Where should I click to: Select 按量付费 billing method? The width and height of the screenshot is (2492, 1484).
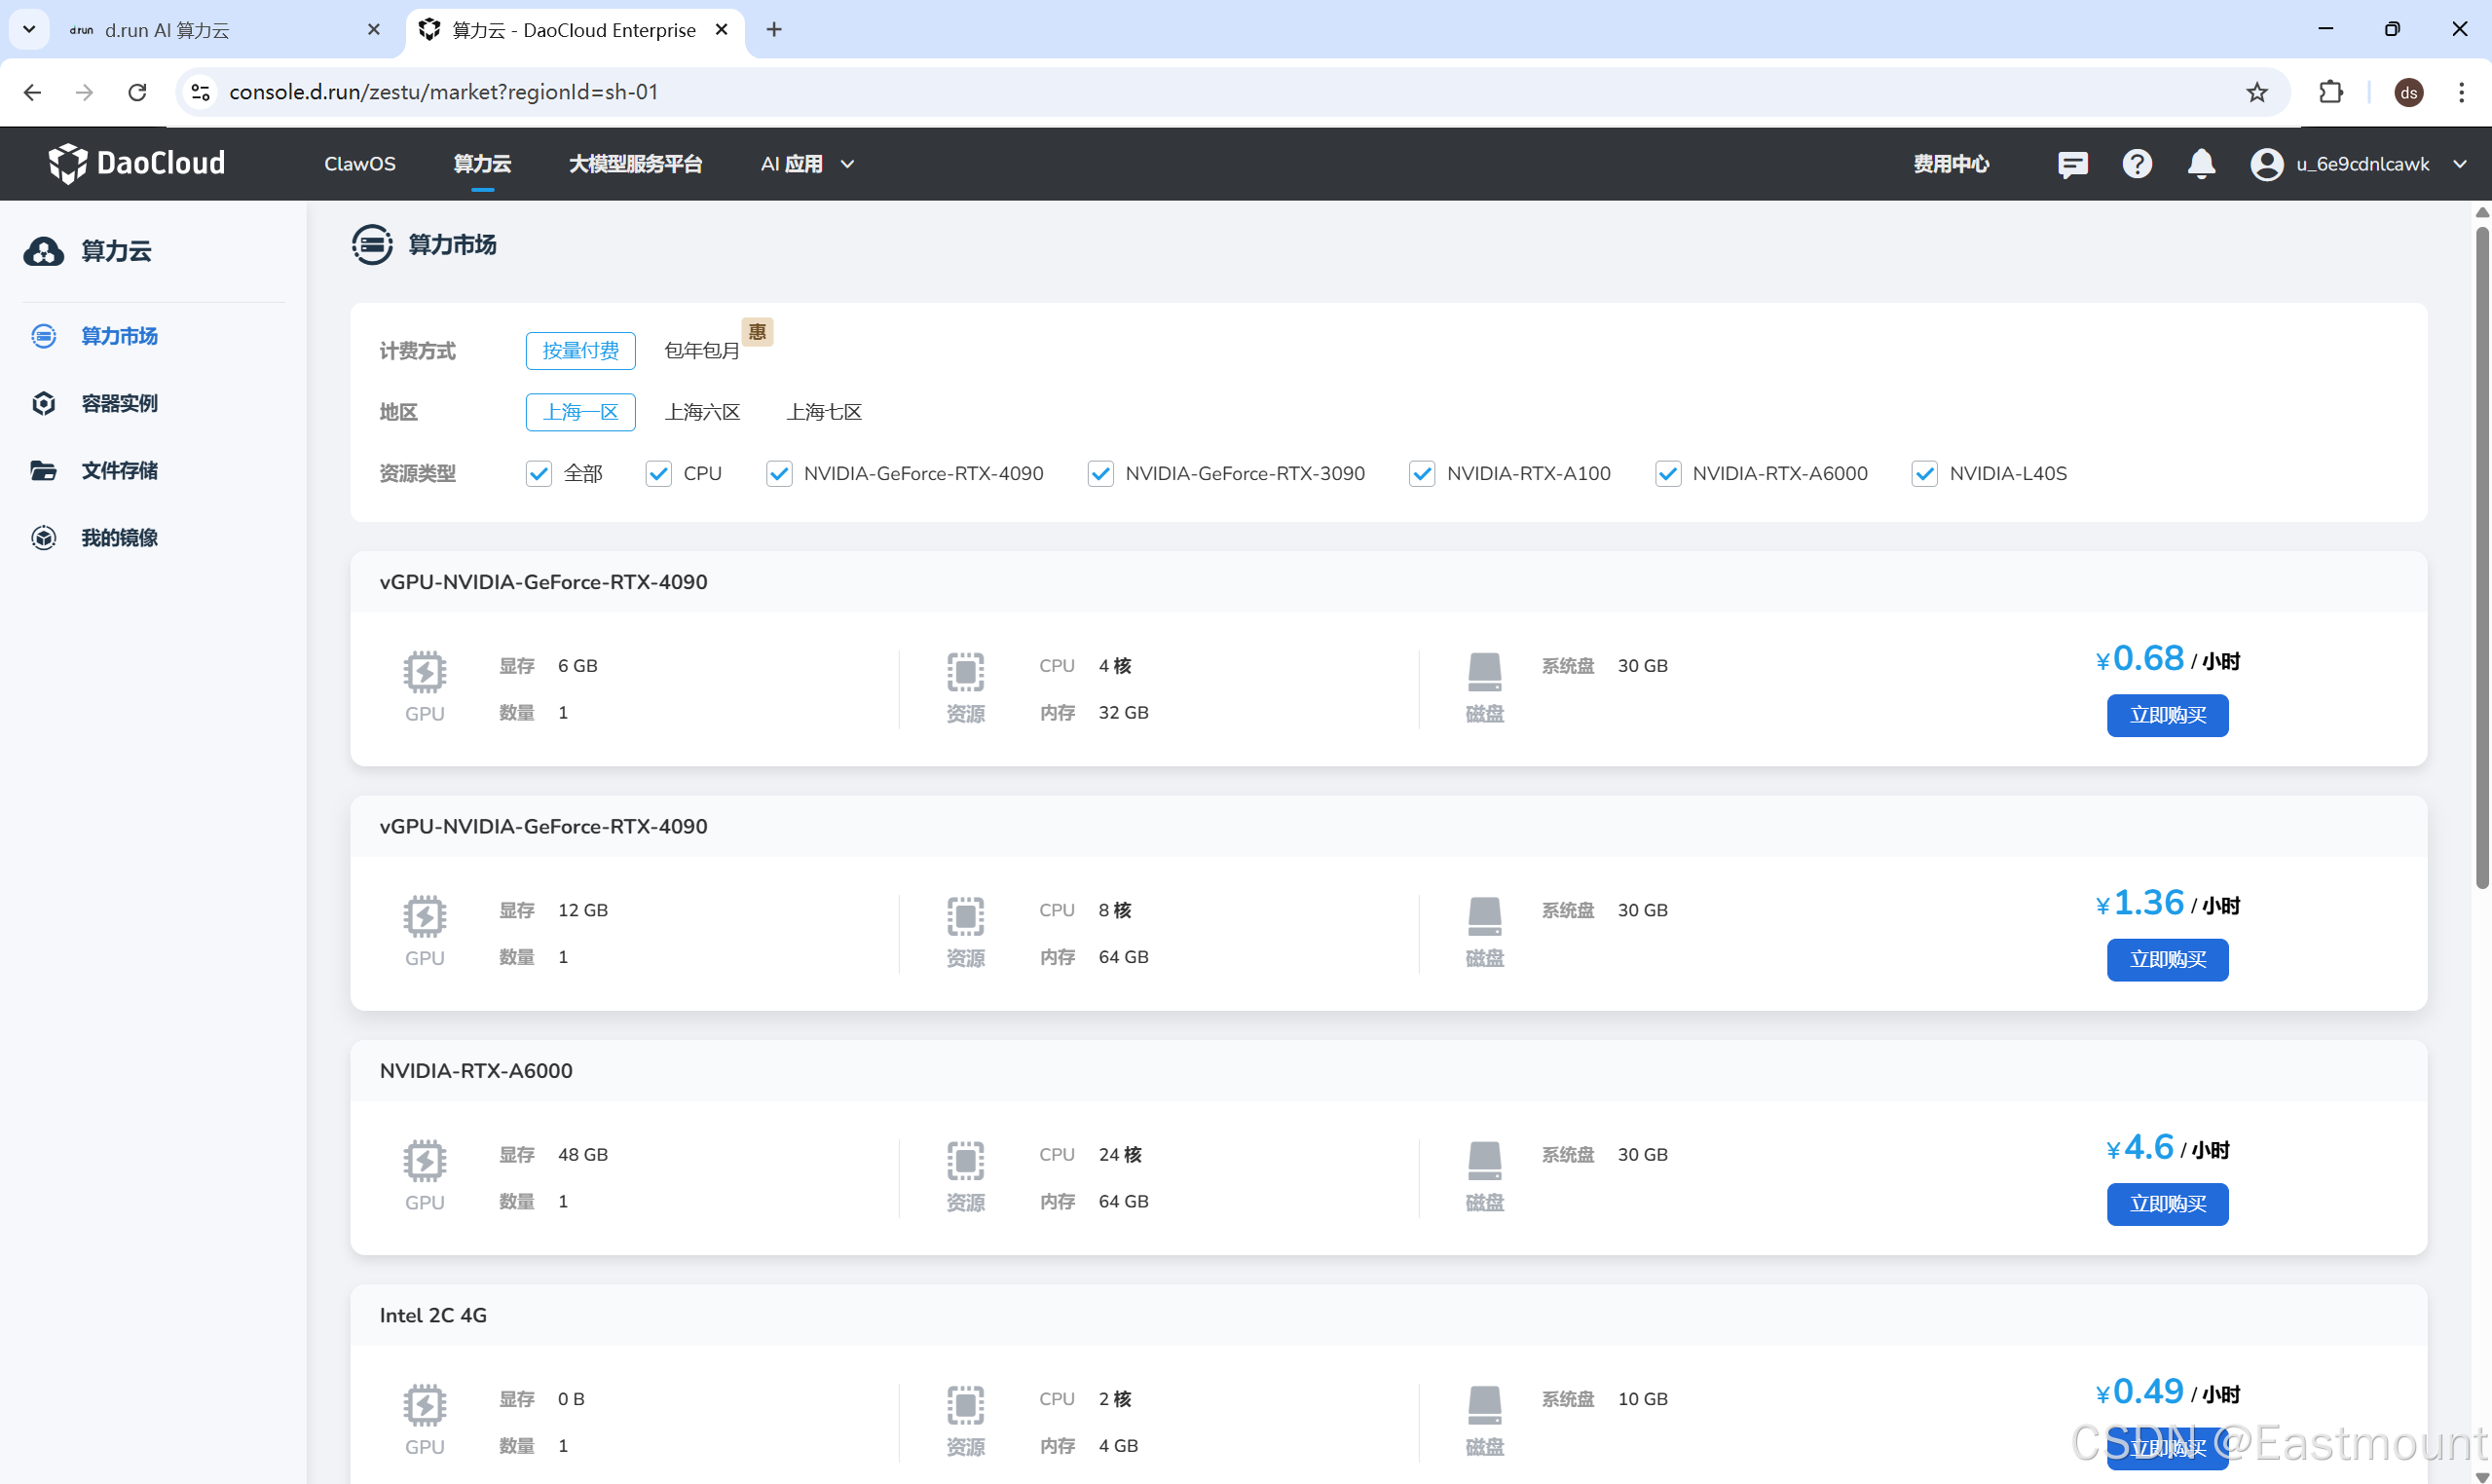click(x=581, y=351)
